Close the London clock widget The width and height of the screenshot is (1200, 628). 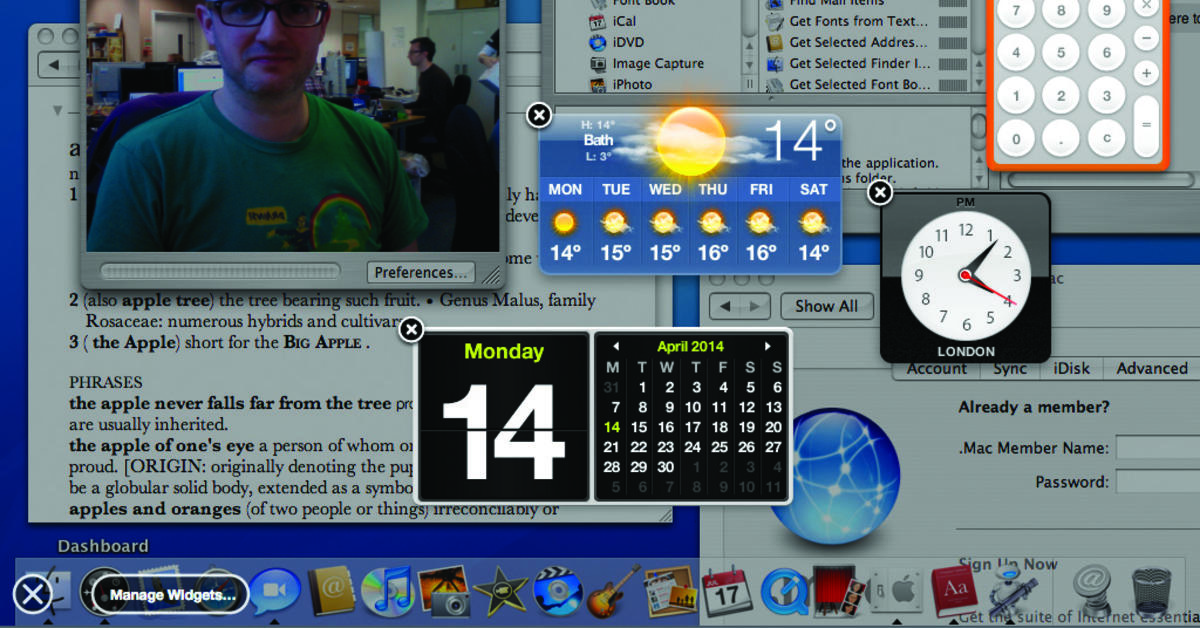[x=880, y=193]
